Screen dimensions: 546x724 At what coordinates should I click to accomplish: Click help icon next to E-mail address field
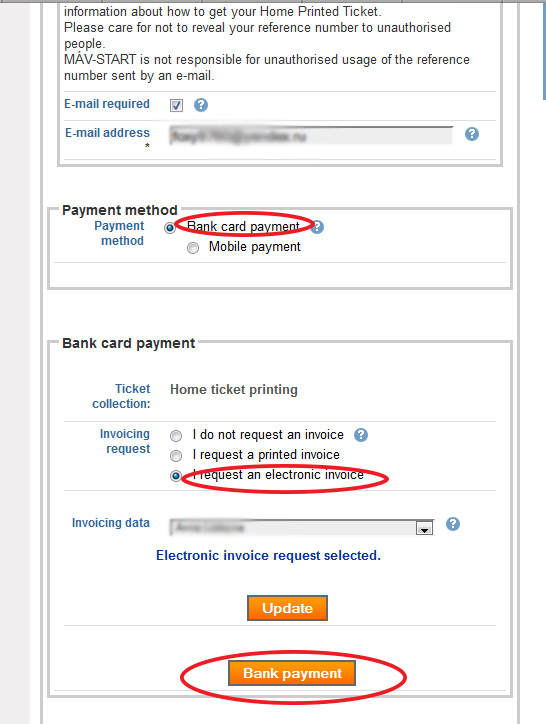click(x=472, y=134)
